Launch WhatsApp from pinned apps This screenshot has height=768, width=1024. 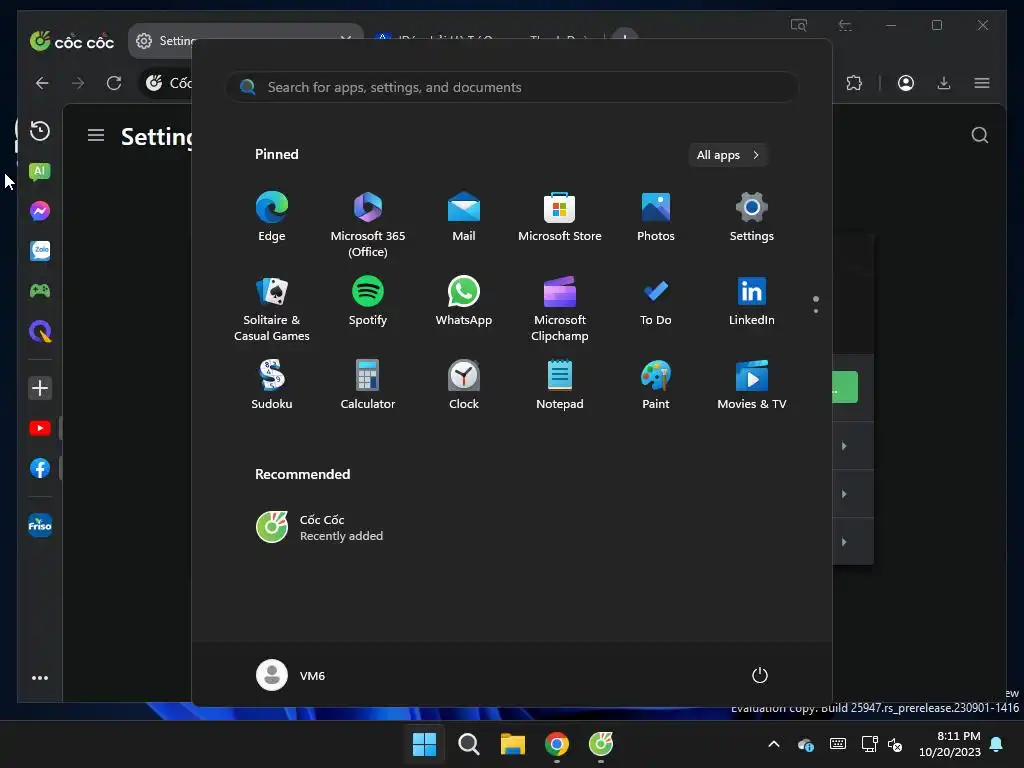point(464,301)
